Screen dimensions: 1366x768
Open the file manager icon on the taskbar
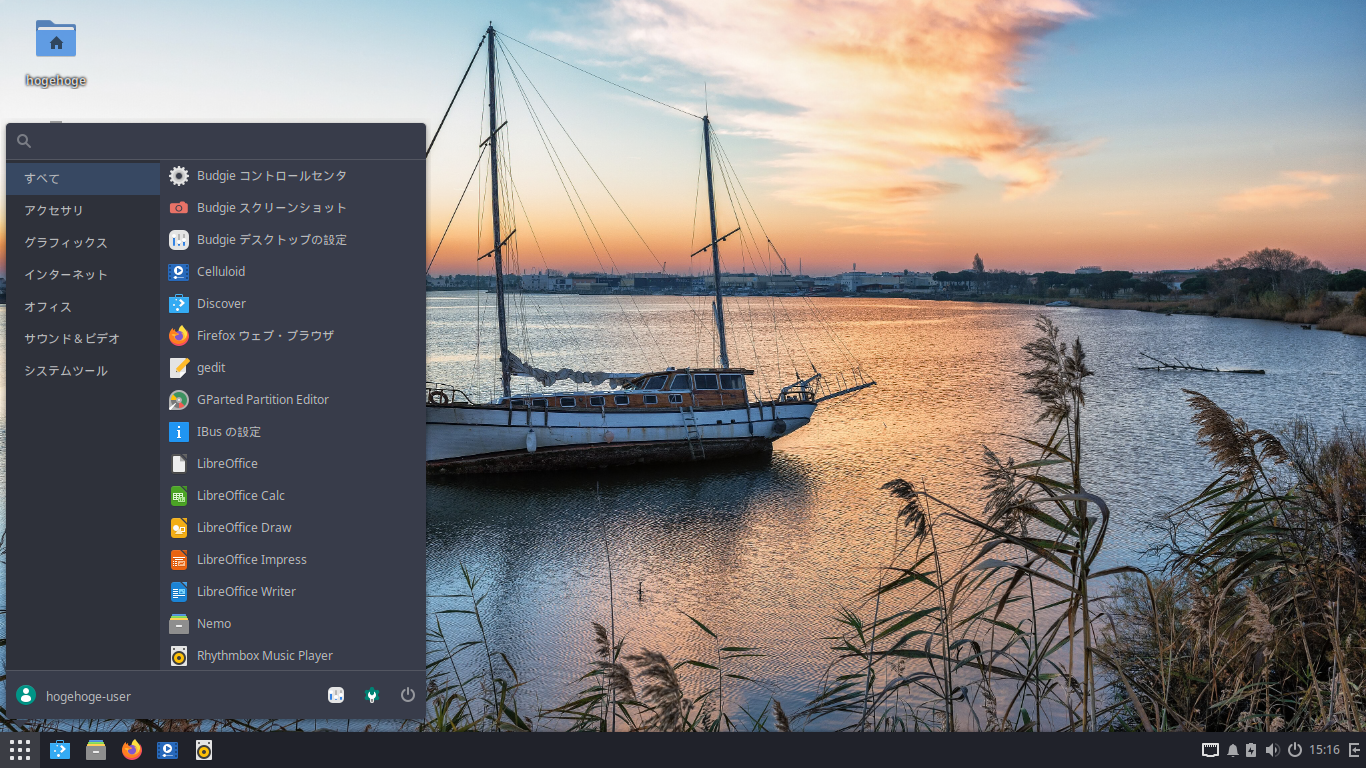(x=95, y=749)
